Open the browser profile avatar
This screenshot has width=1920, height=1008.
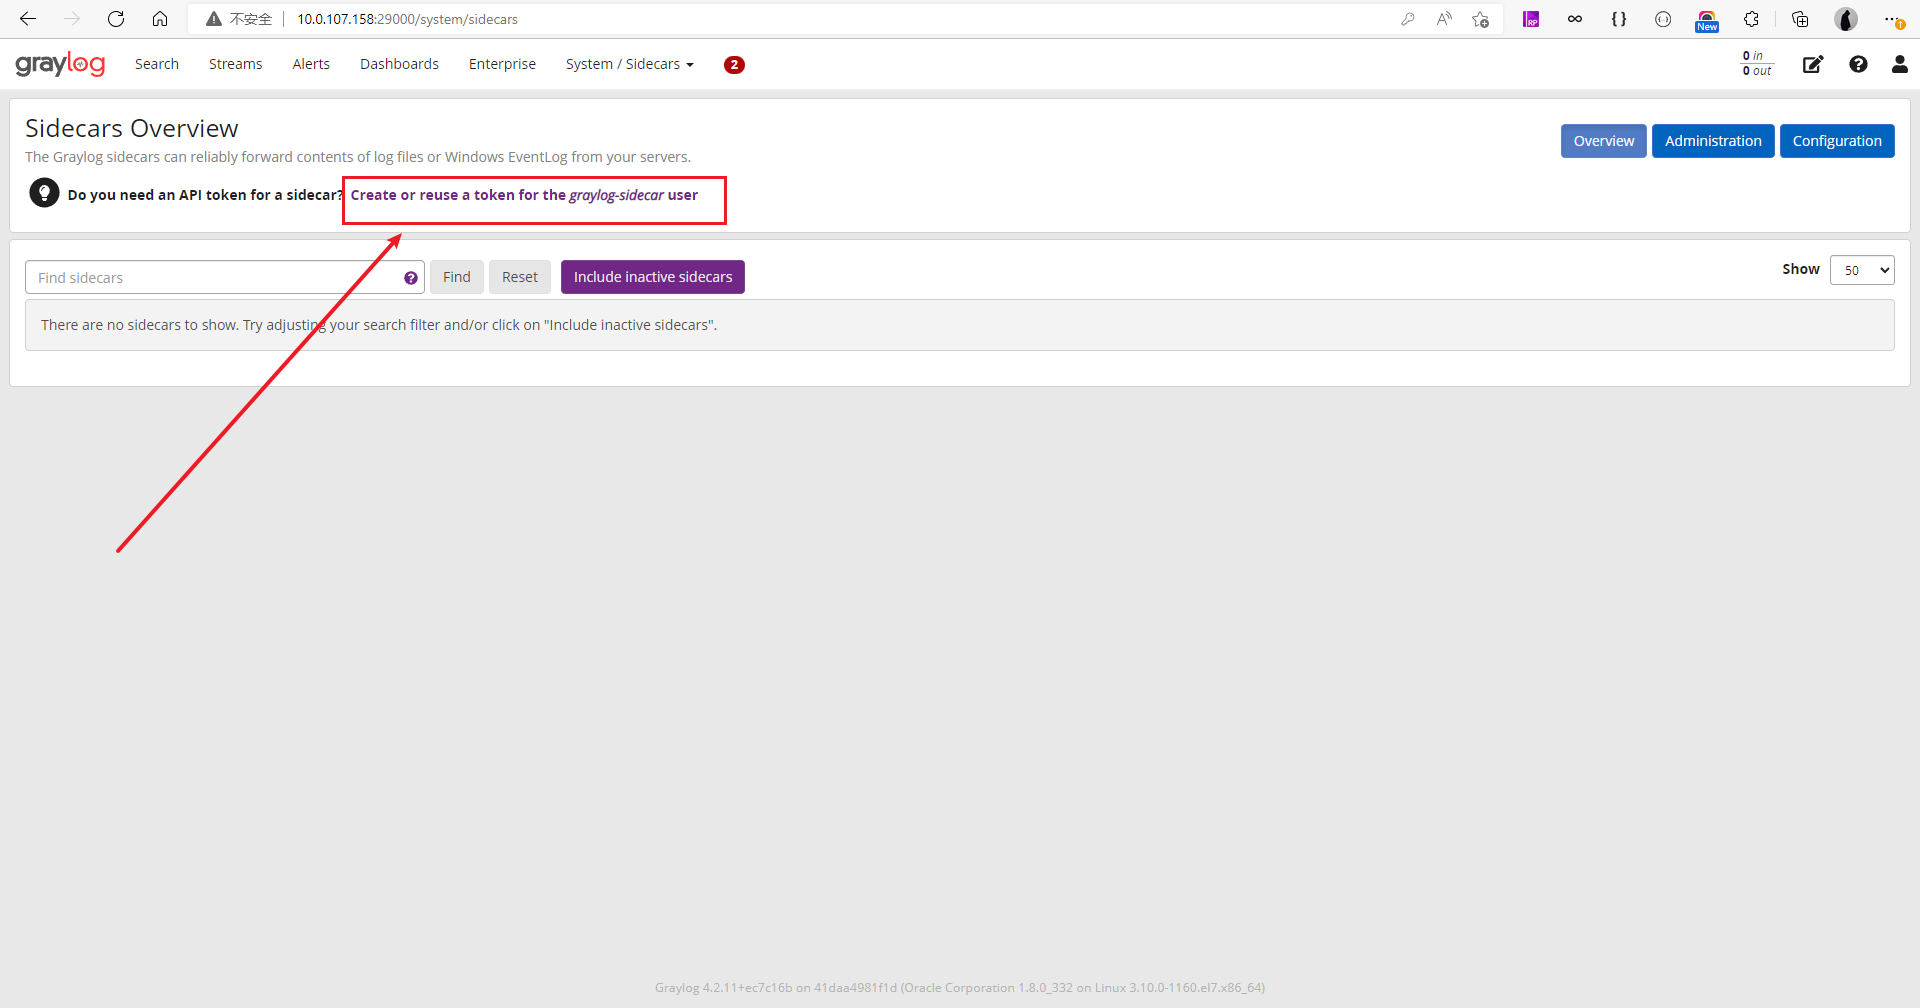click(x=1846, y=19)
